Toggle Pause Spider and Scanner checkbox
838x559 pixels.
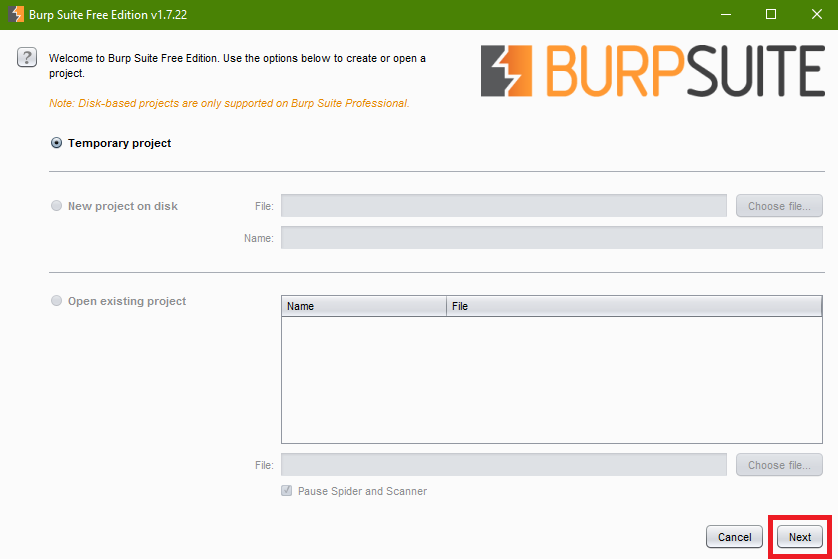click(286, 491)
